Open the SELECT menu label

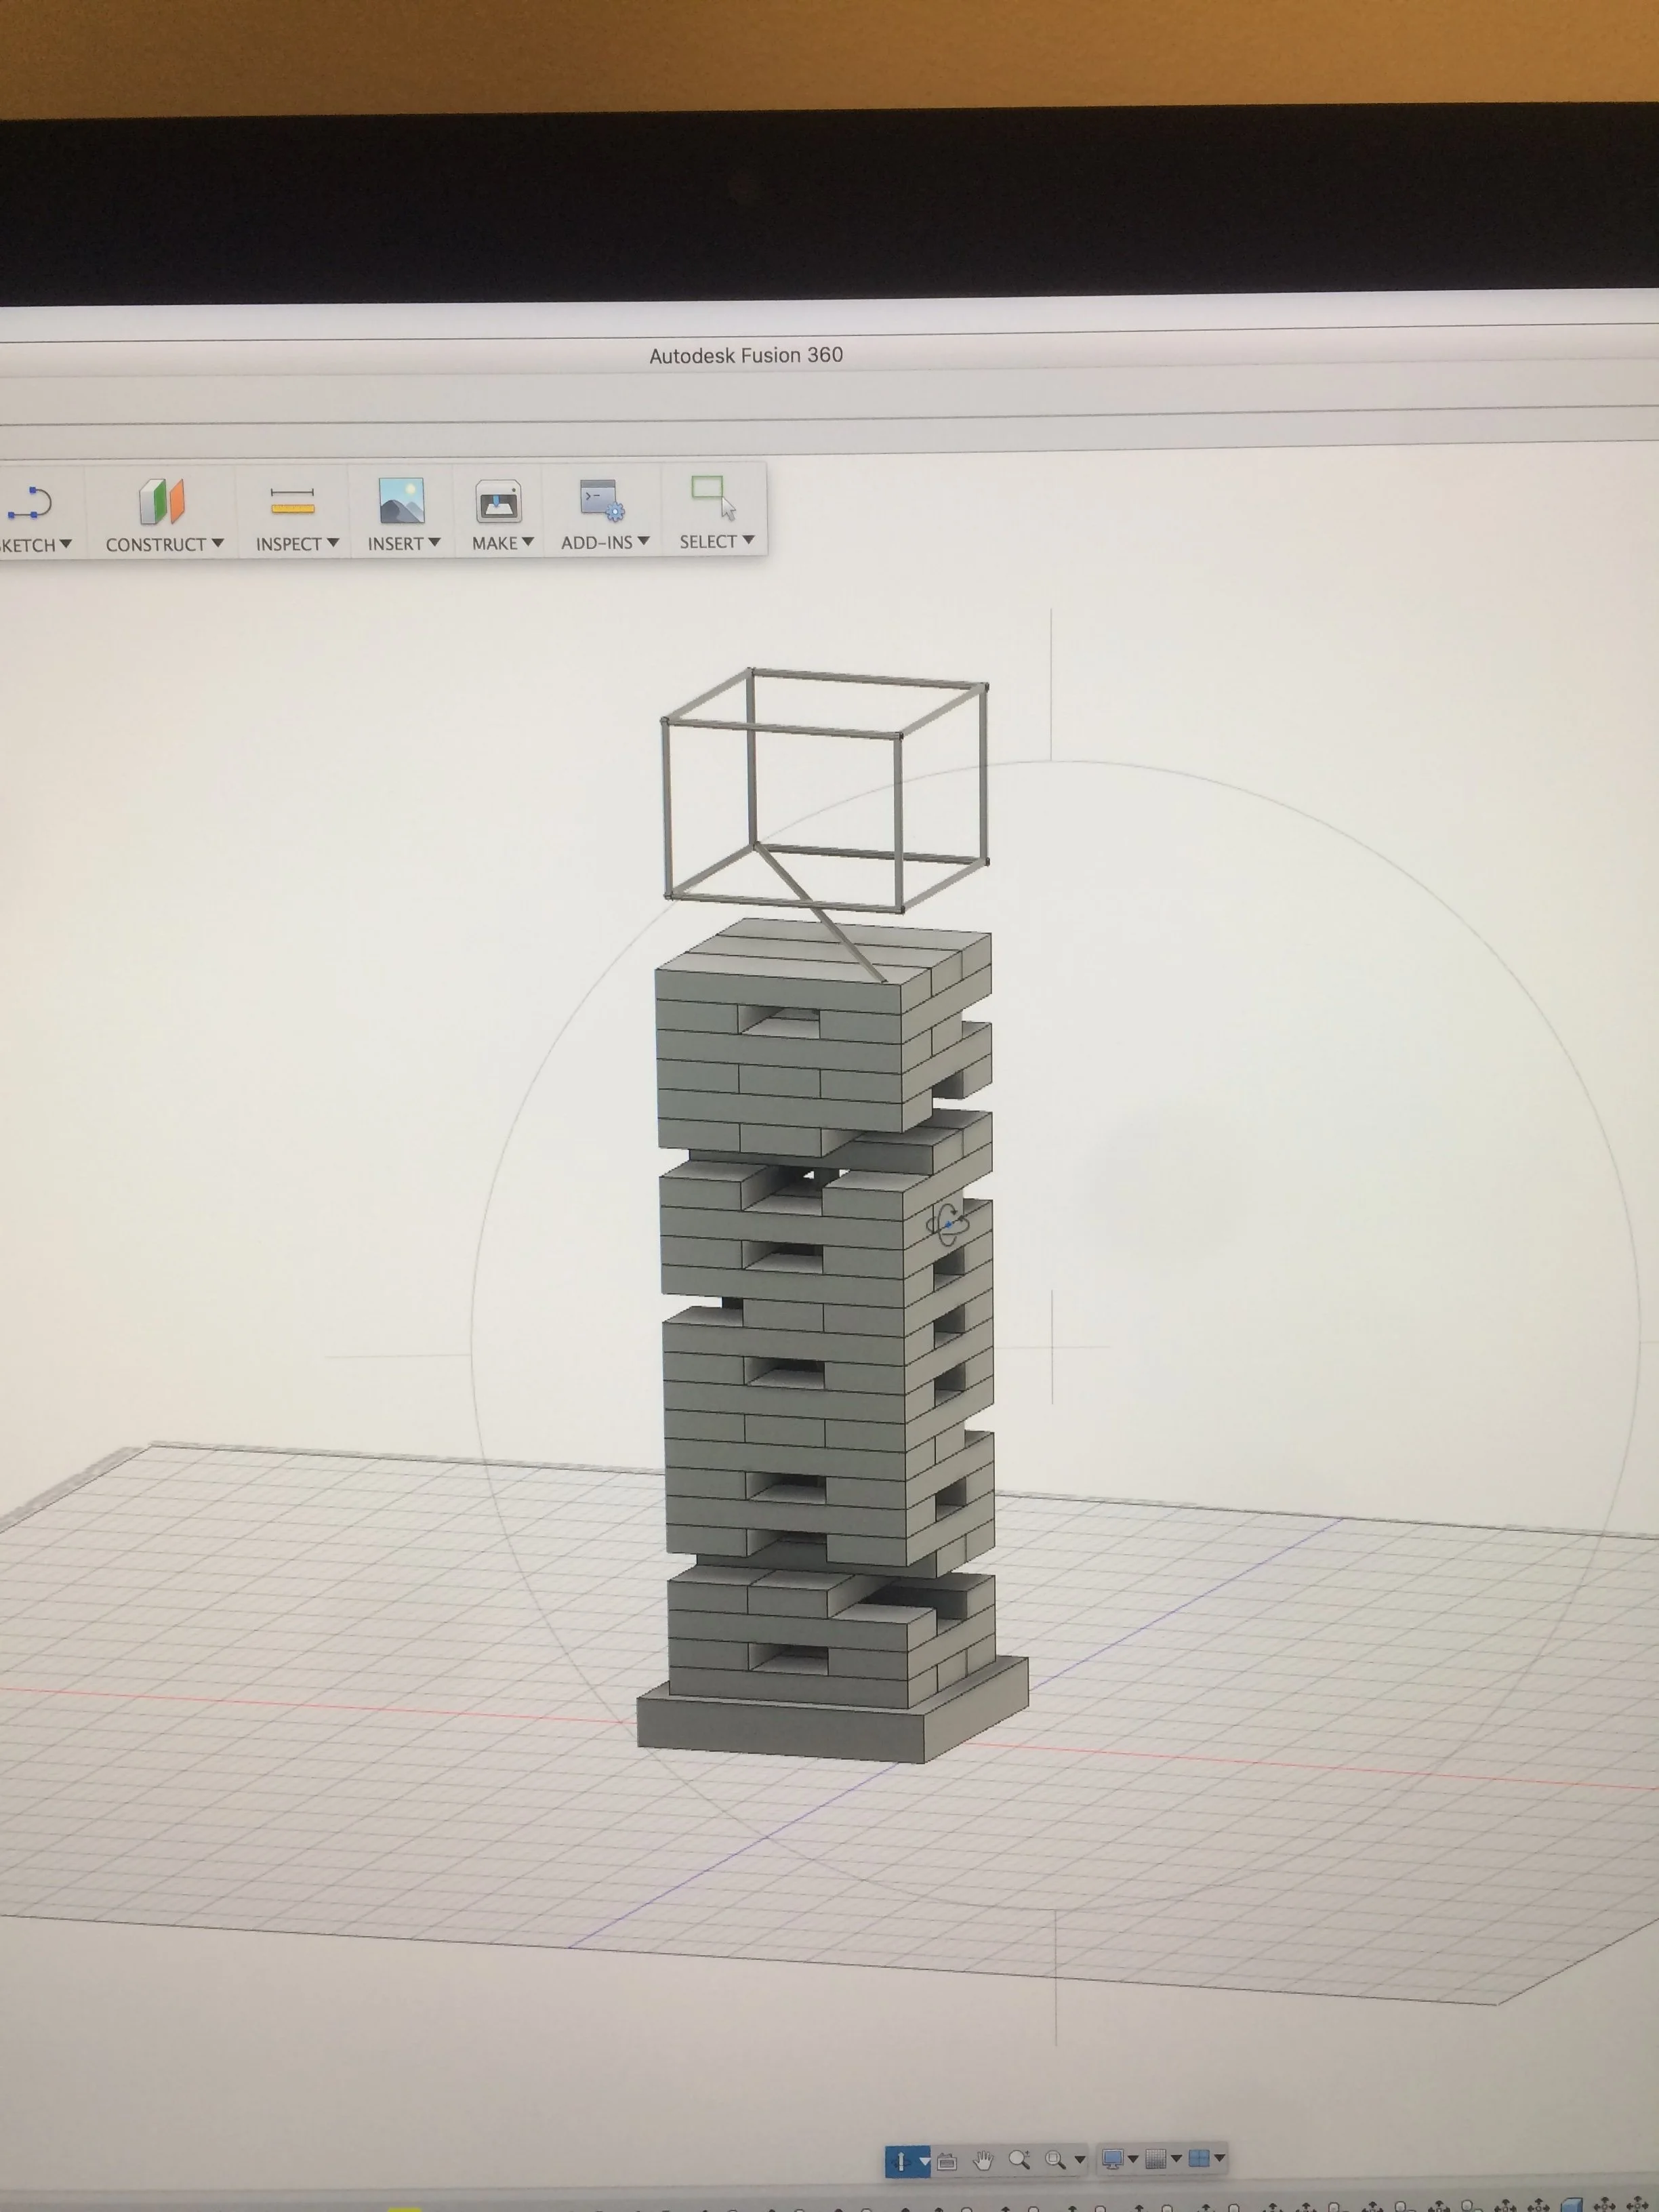tap(715, 541)
